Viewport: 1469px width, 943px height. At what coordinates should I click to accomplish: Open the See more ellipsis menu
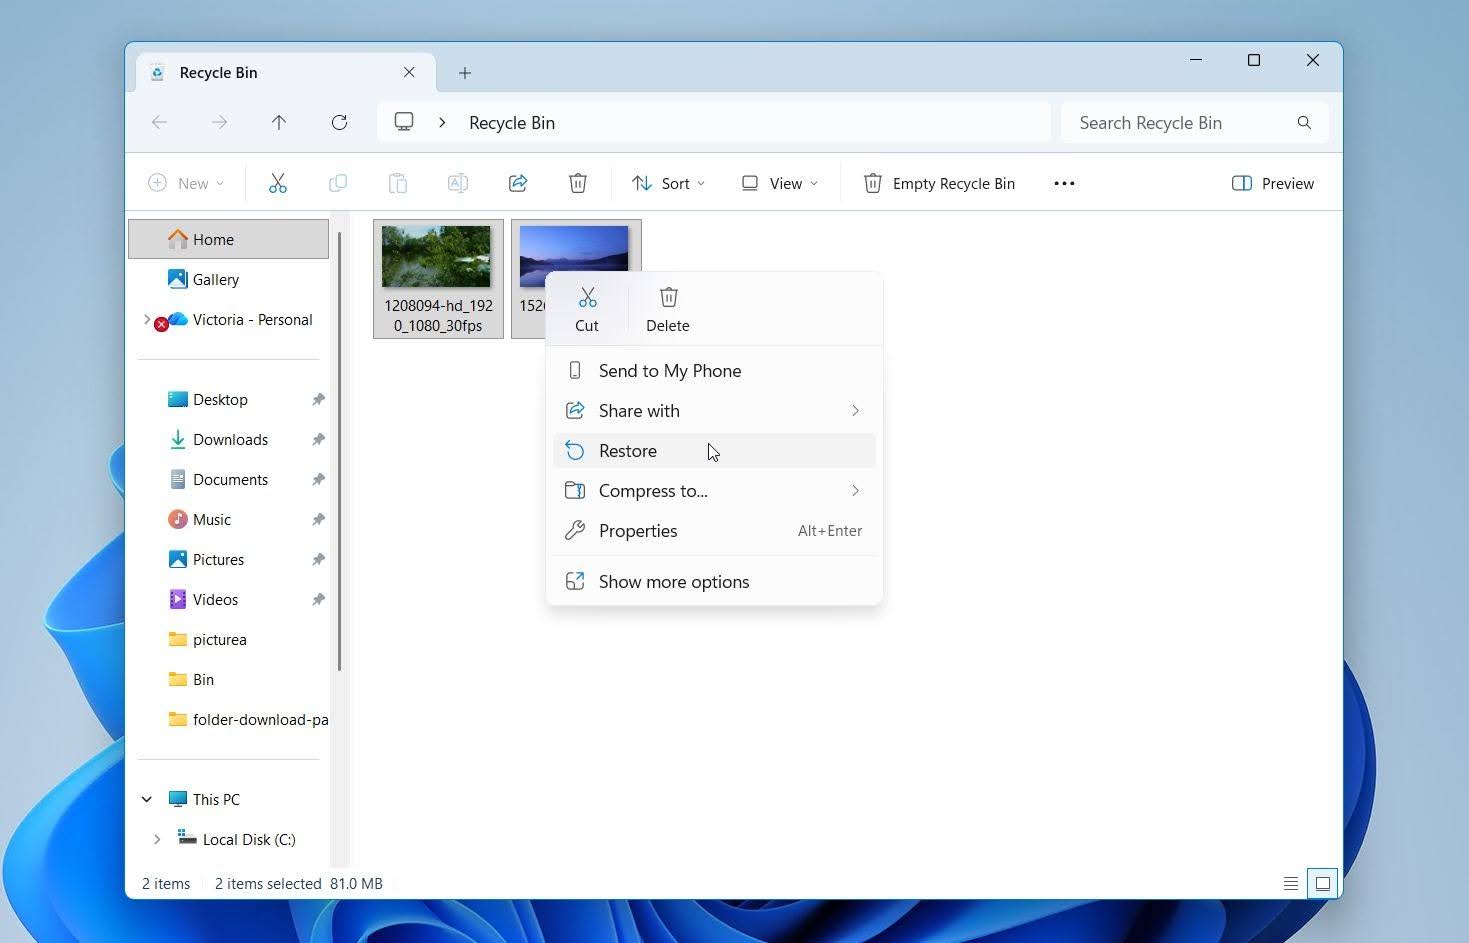1064,183
